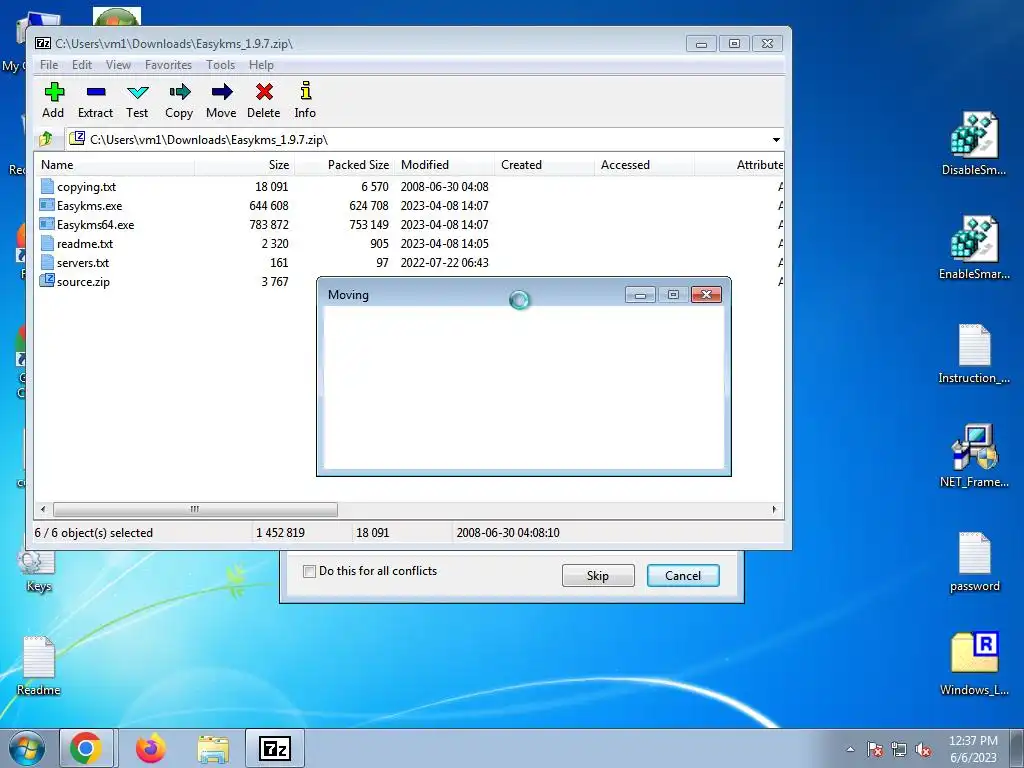The height and width of the screenshot is (768, 1024).
Task: Launch Chrome from the taskbar
Action: coord(86,748)
